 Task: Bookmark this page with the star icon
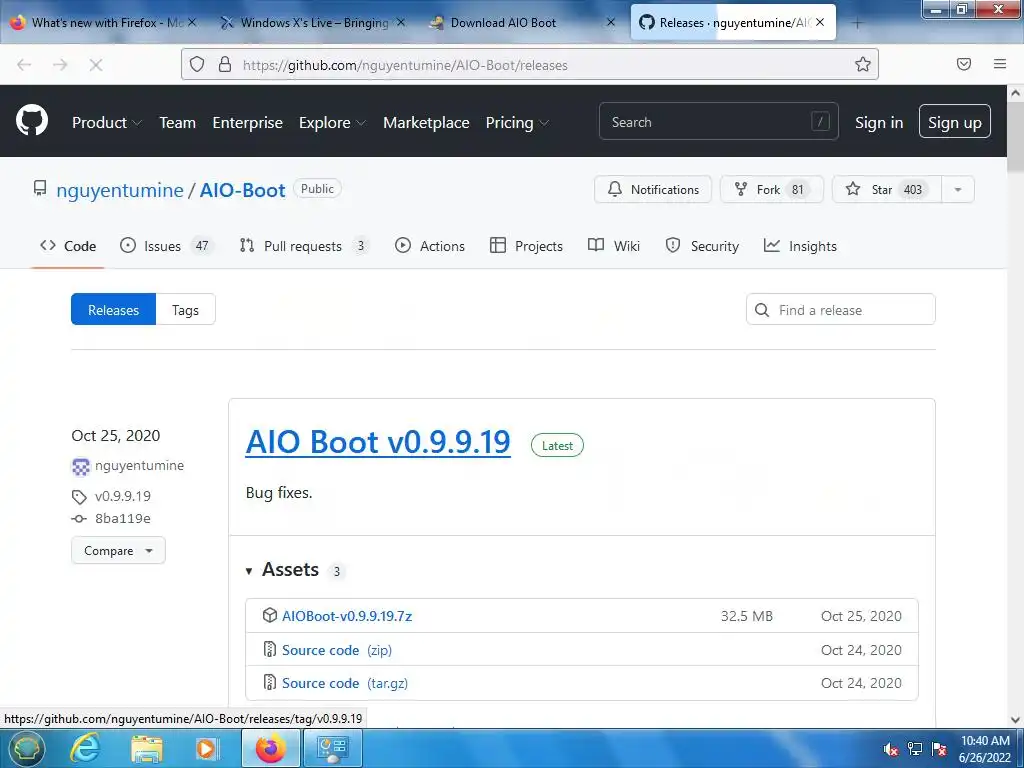[863, 64]
